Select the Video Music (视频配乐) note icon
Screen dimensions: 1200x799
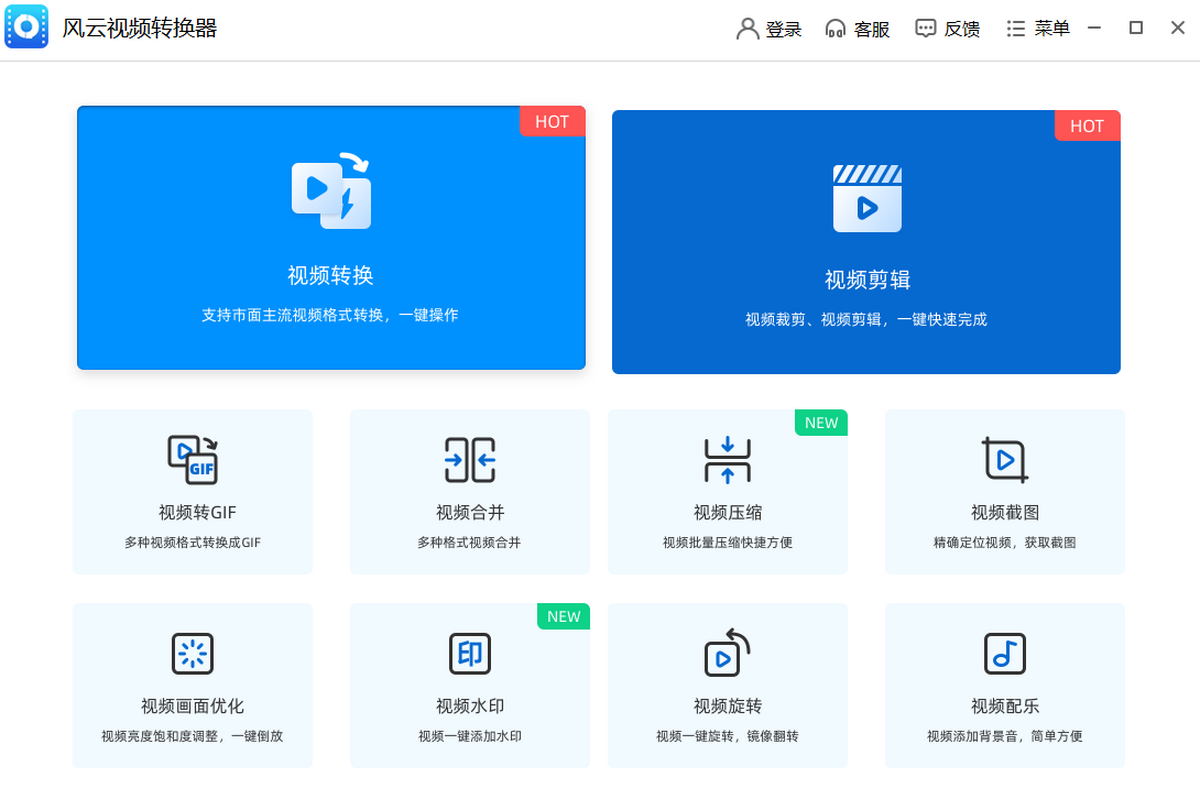point(1004,654)
